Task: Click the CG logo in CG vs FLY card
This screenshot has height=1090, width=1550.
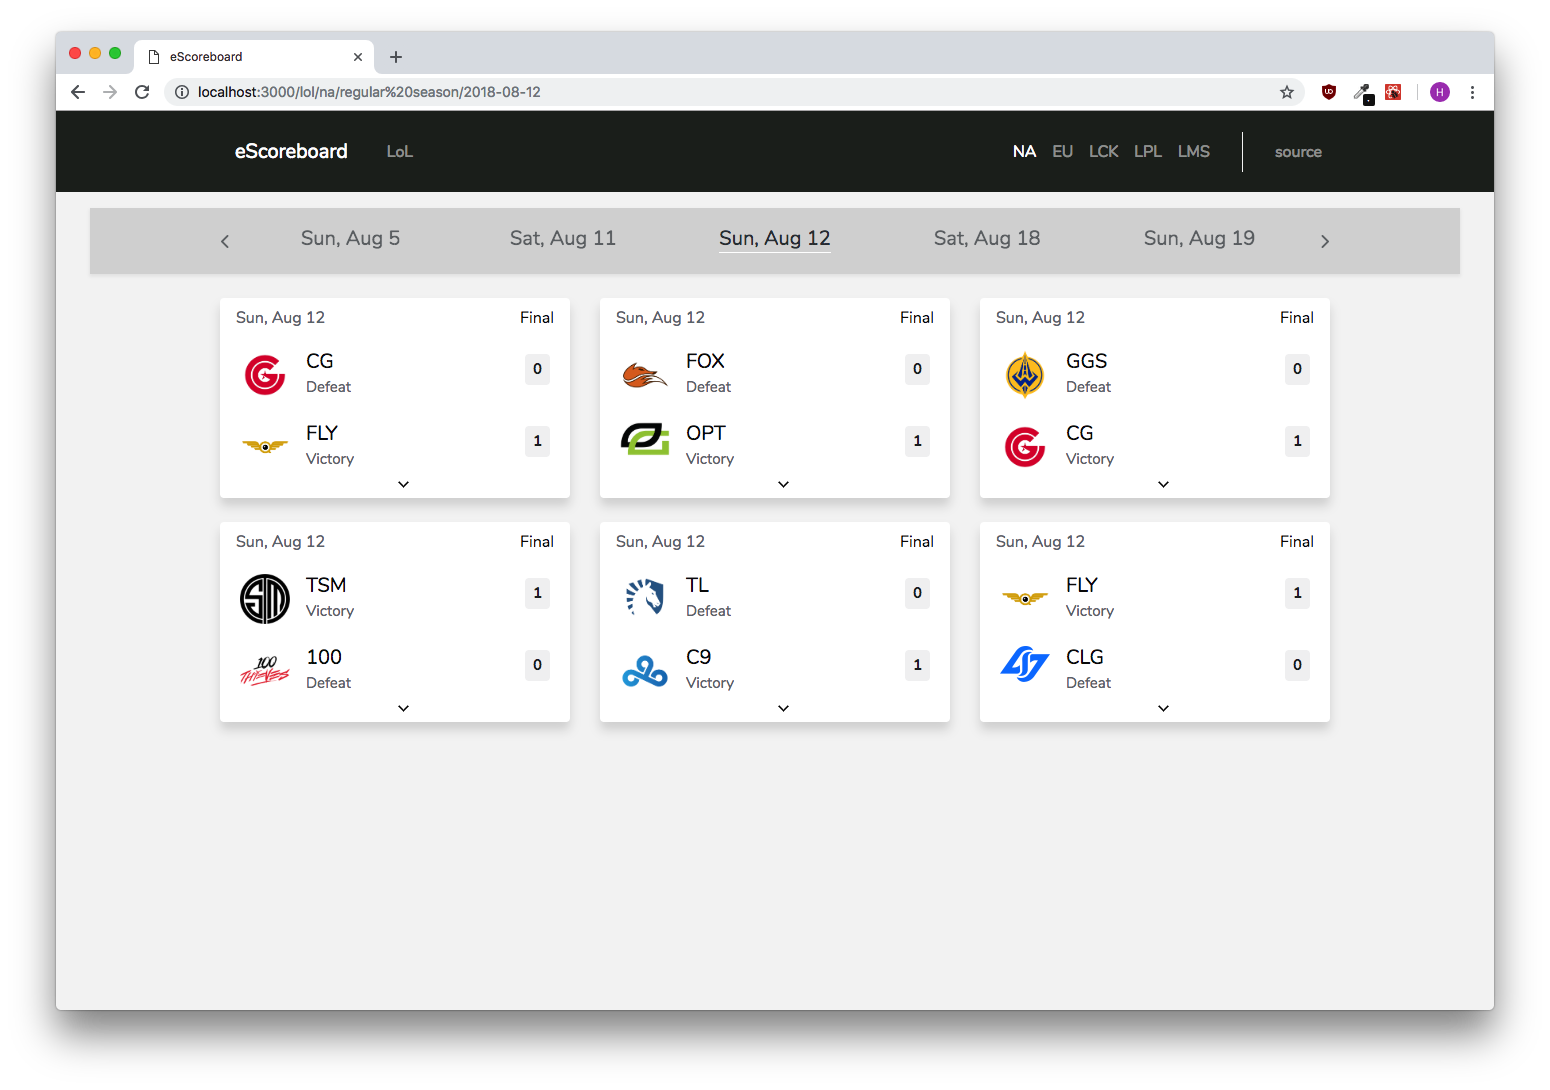Action: click(265, 375)
